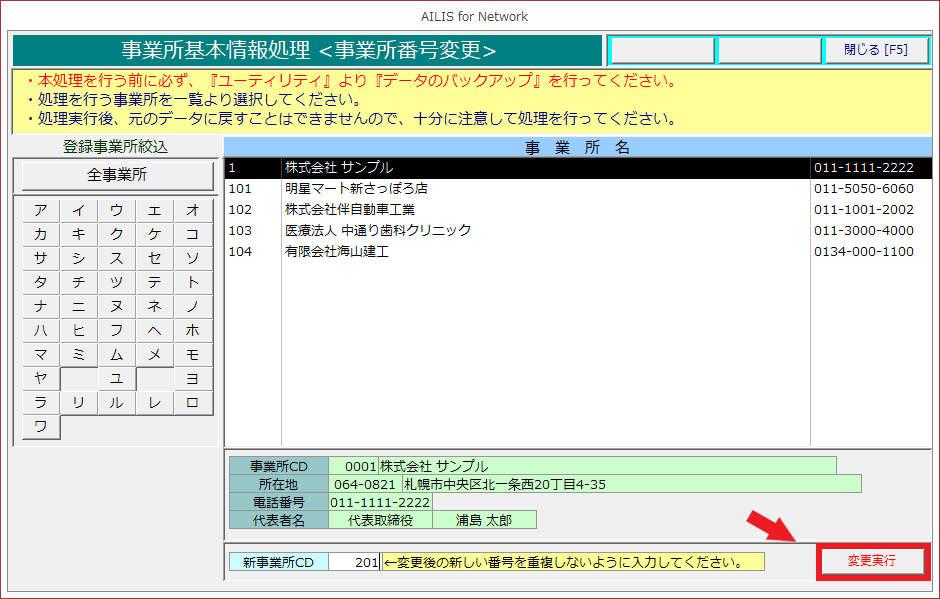Filter offices by サ kana key
This screenshot has width=940, height=599.
coord(41,259)
